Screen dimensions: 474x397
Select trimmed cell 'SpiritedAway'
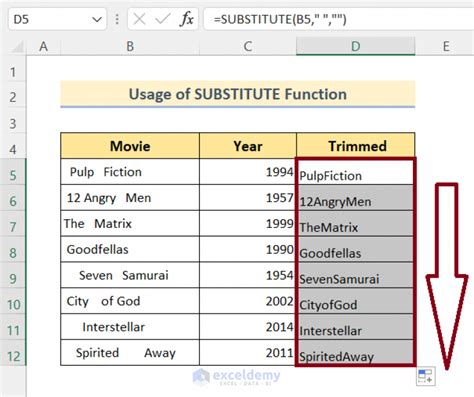[356, 353]
